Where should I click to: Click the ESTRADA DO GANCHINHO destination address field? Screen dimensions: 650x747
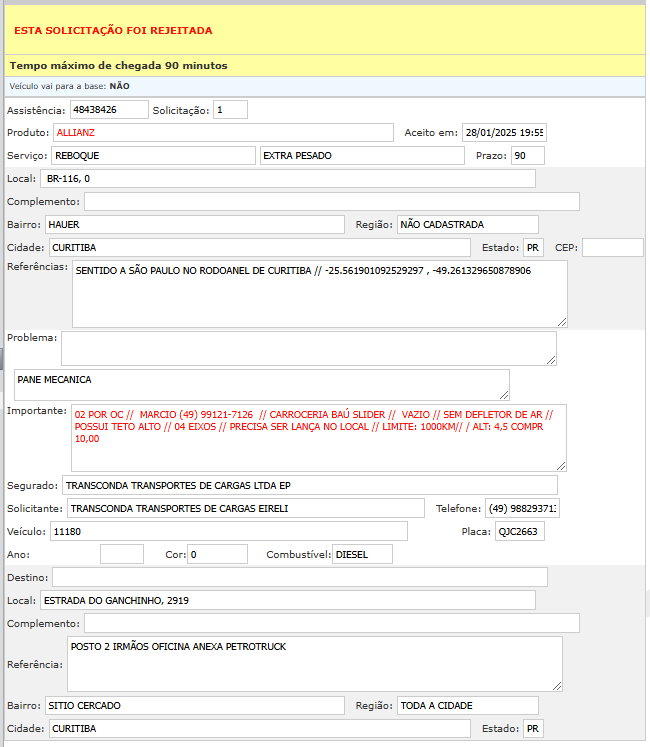click(288, 600)
